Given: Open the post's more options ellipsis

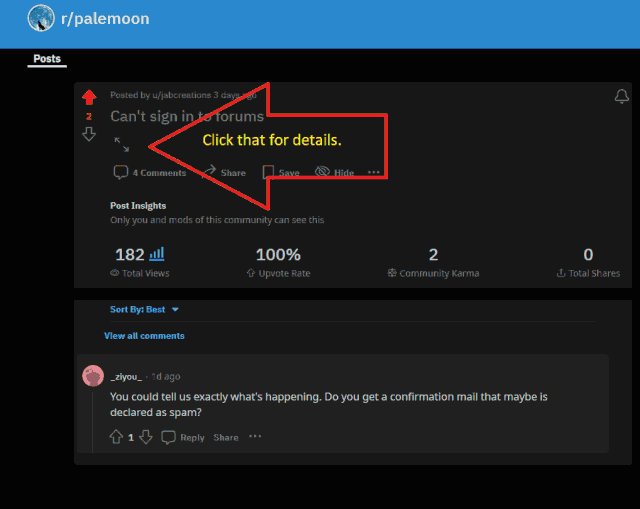Looking at the screenshot, I should pos(373,172).
